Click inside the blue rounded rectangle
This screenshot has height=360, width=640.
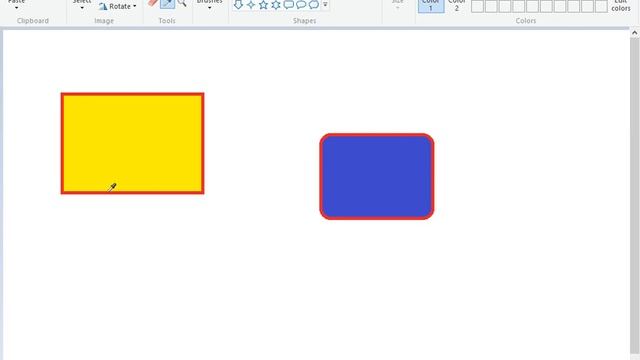coord(377,176)
